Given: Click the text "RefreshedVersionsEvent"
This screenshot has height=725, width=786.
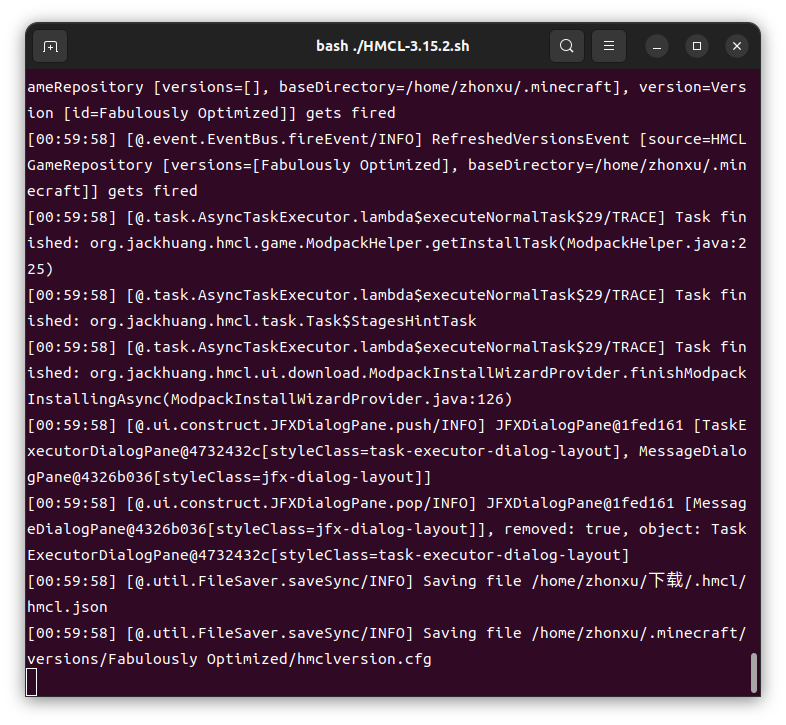Looking at the screenshot, I should (x=530, y=139).
